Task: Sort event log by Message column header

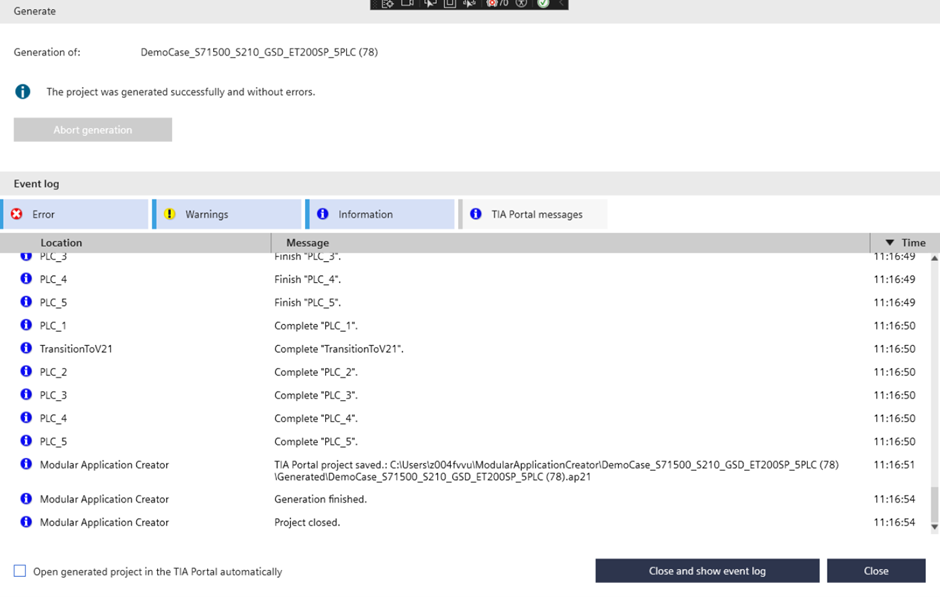Action: (x=307, y=243)
